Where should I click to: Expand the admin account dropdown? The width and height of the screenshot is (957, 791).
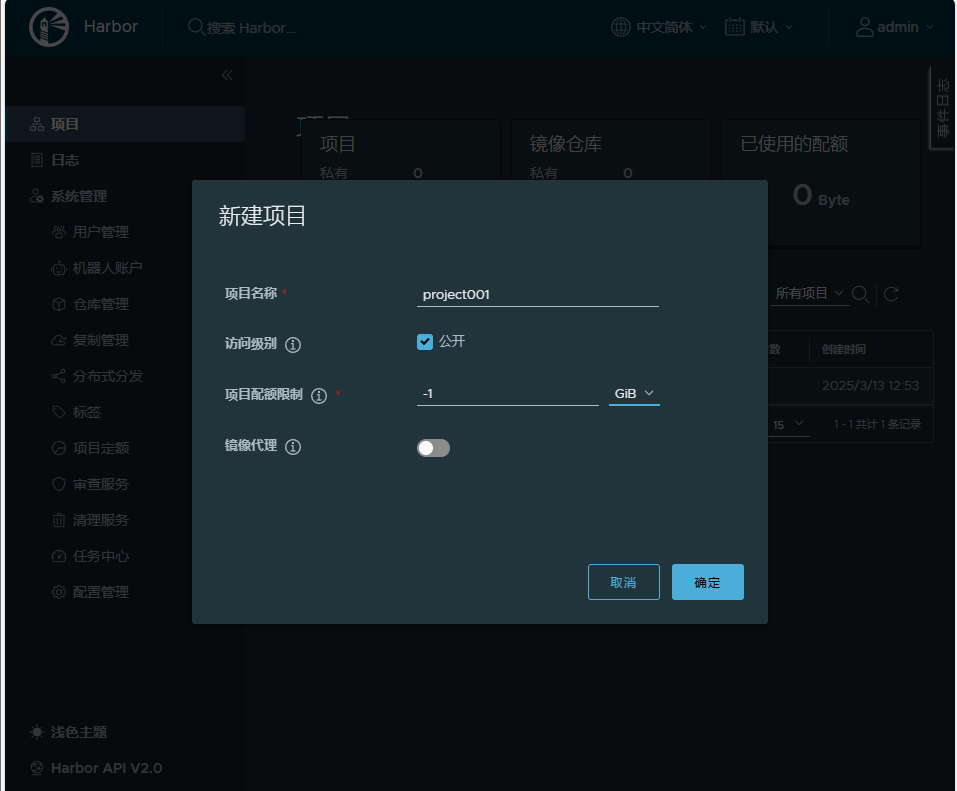tap(895, 27)
